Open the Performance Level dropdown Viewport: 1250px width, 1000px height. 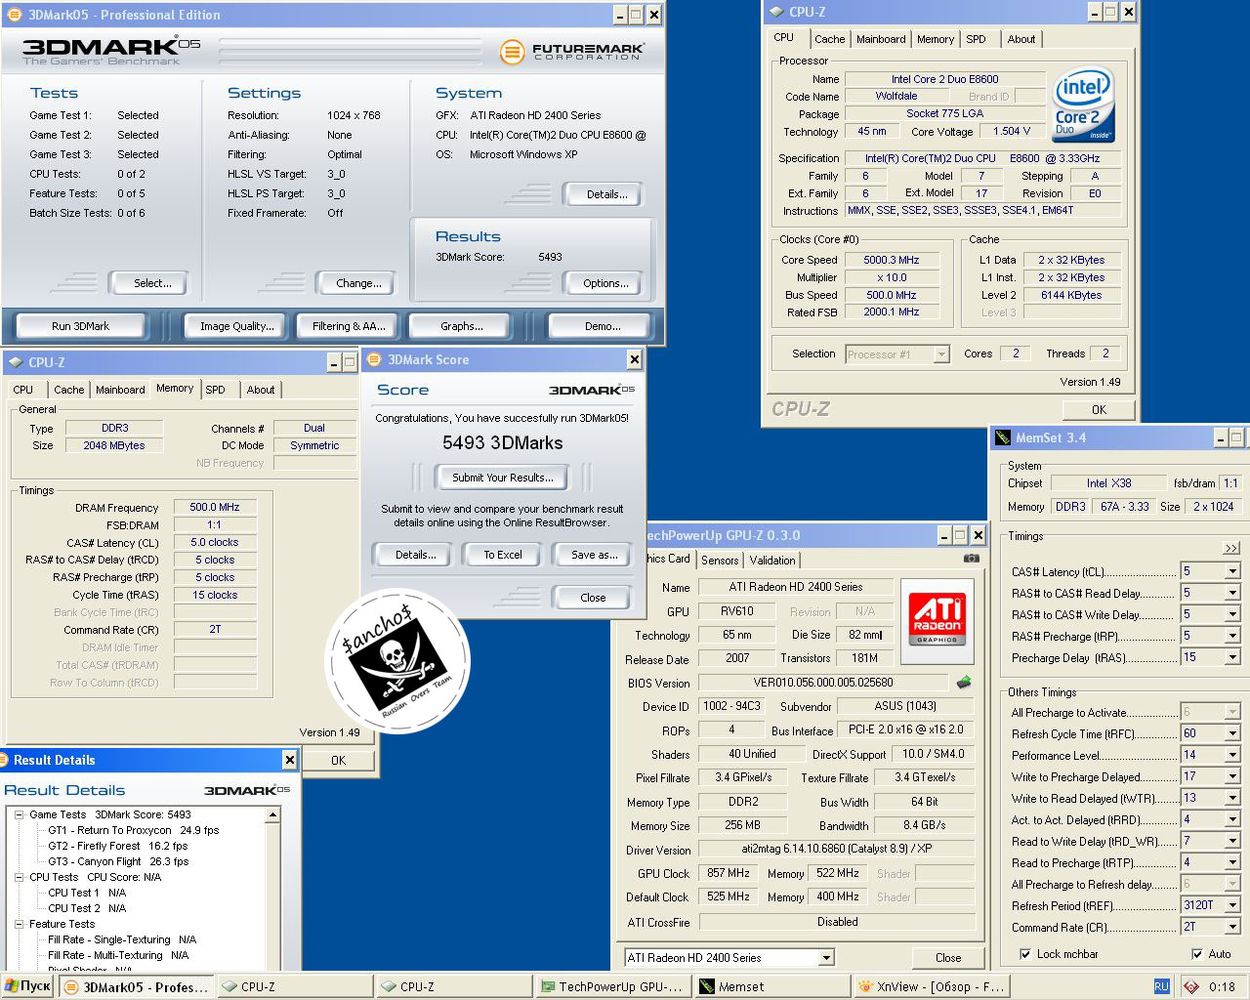pyautogui.click(x=1233, y=755)
